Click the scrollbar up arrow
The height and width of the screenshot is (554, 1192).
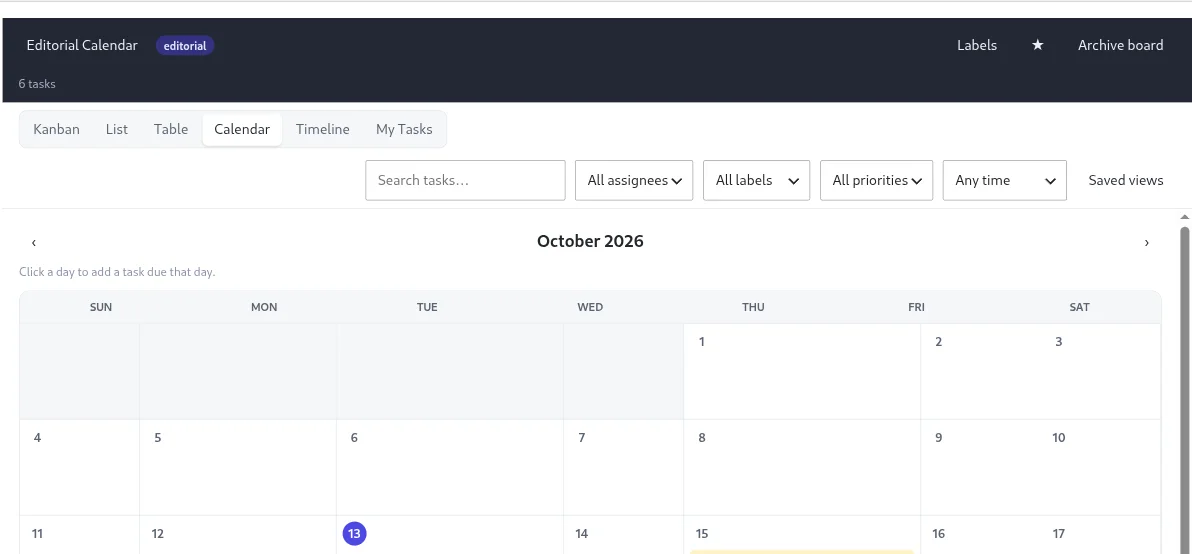pos(1184,217)
